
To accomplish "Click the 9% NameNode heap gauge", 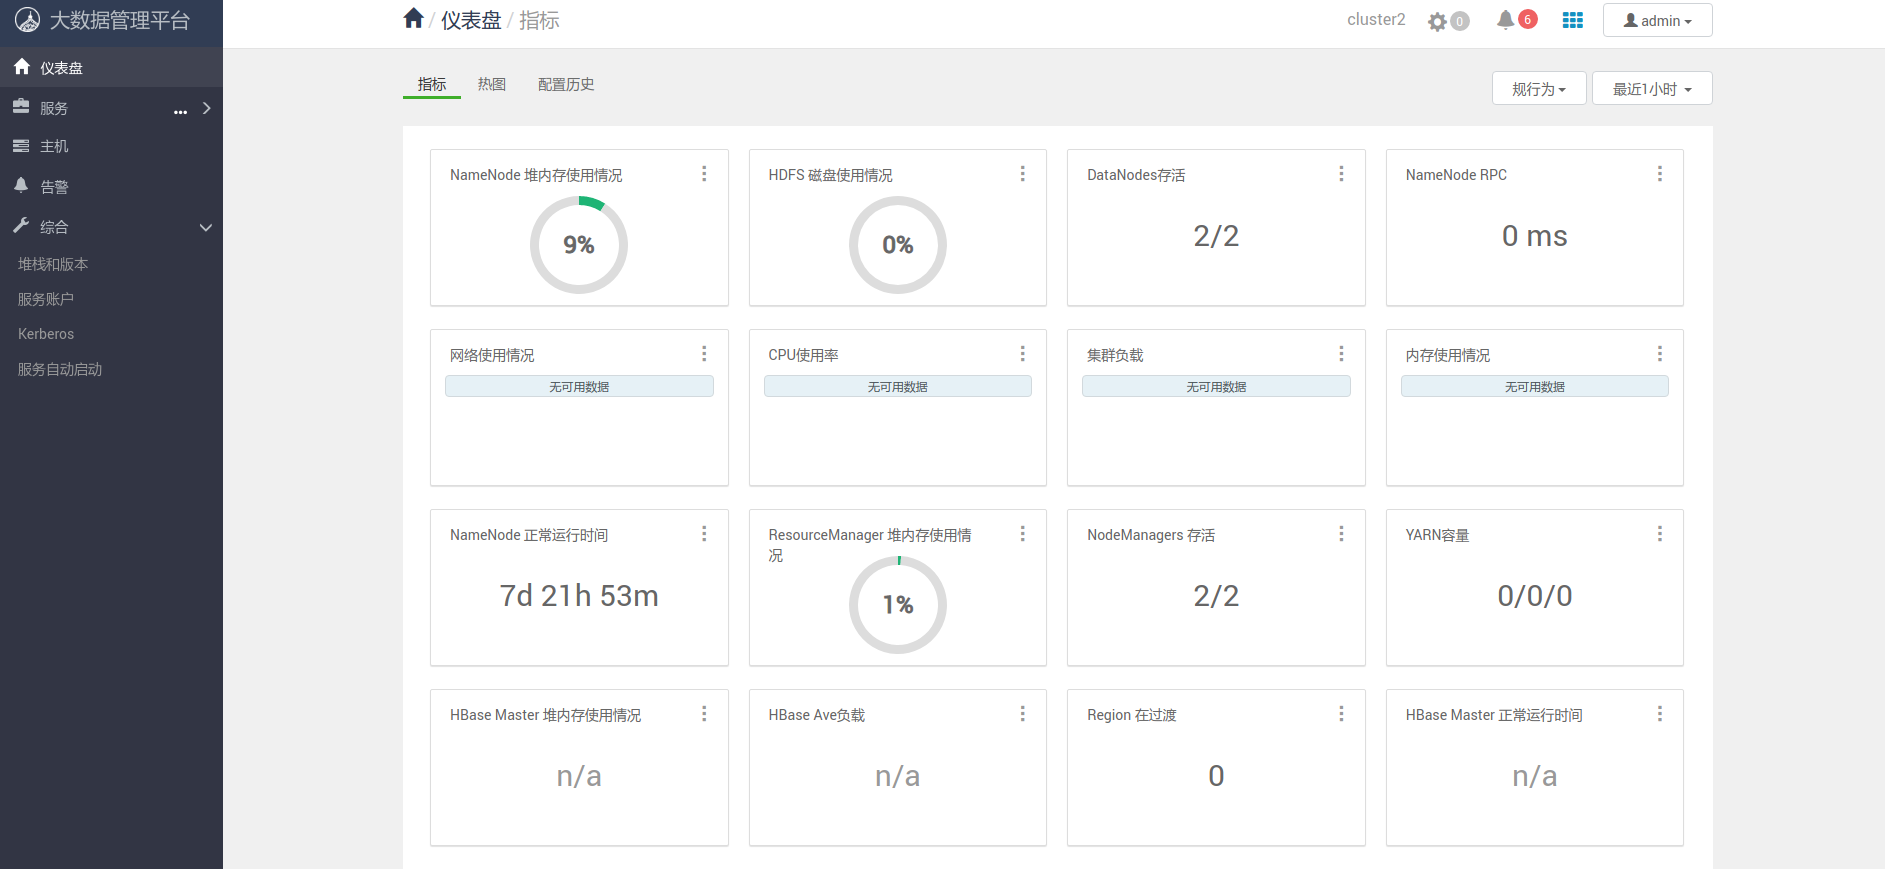I will click(579, 245).
